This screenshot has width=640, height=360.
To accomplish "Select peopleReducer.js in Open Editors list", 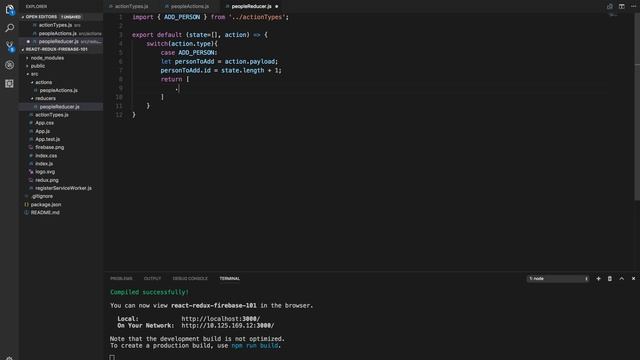I will (60, 42).
